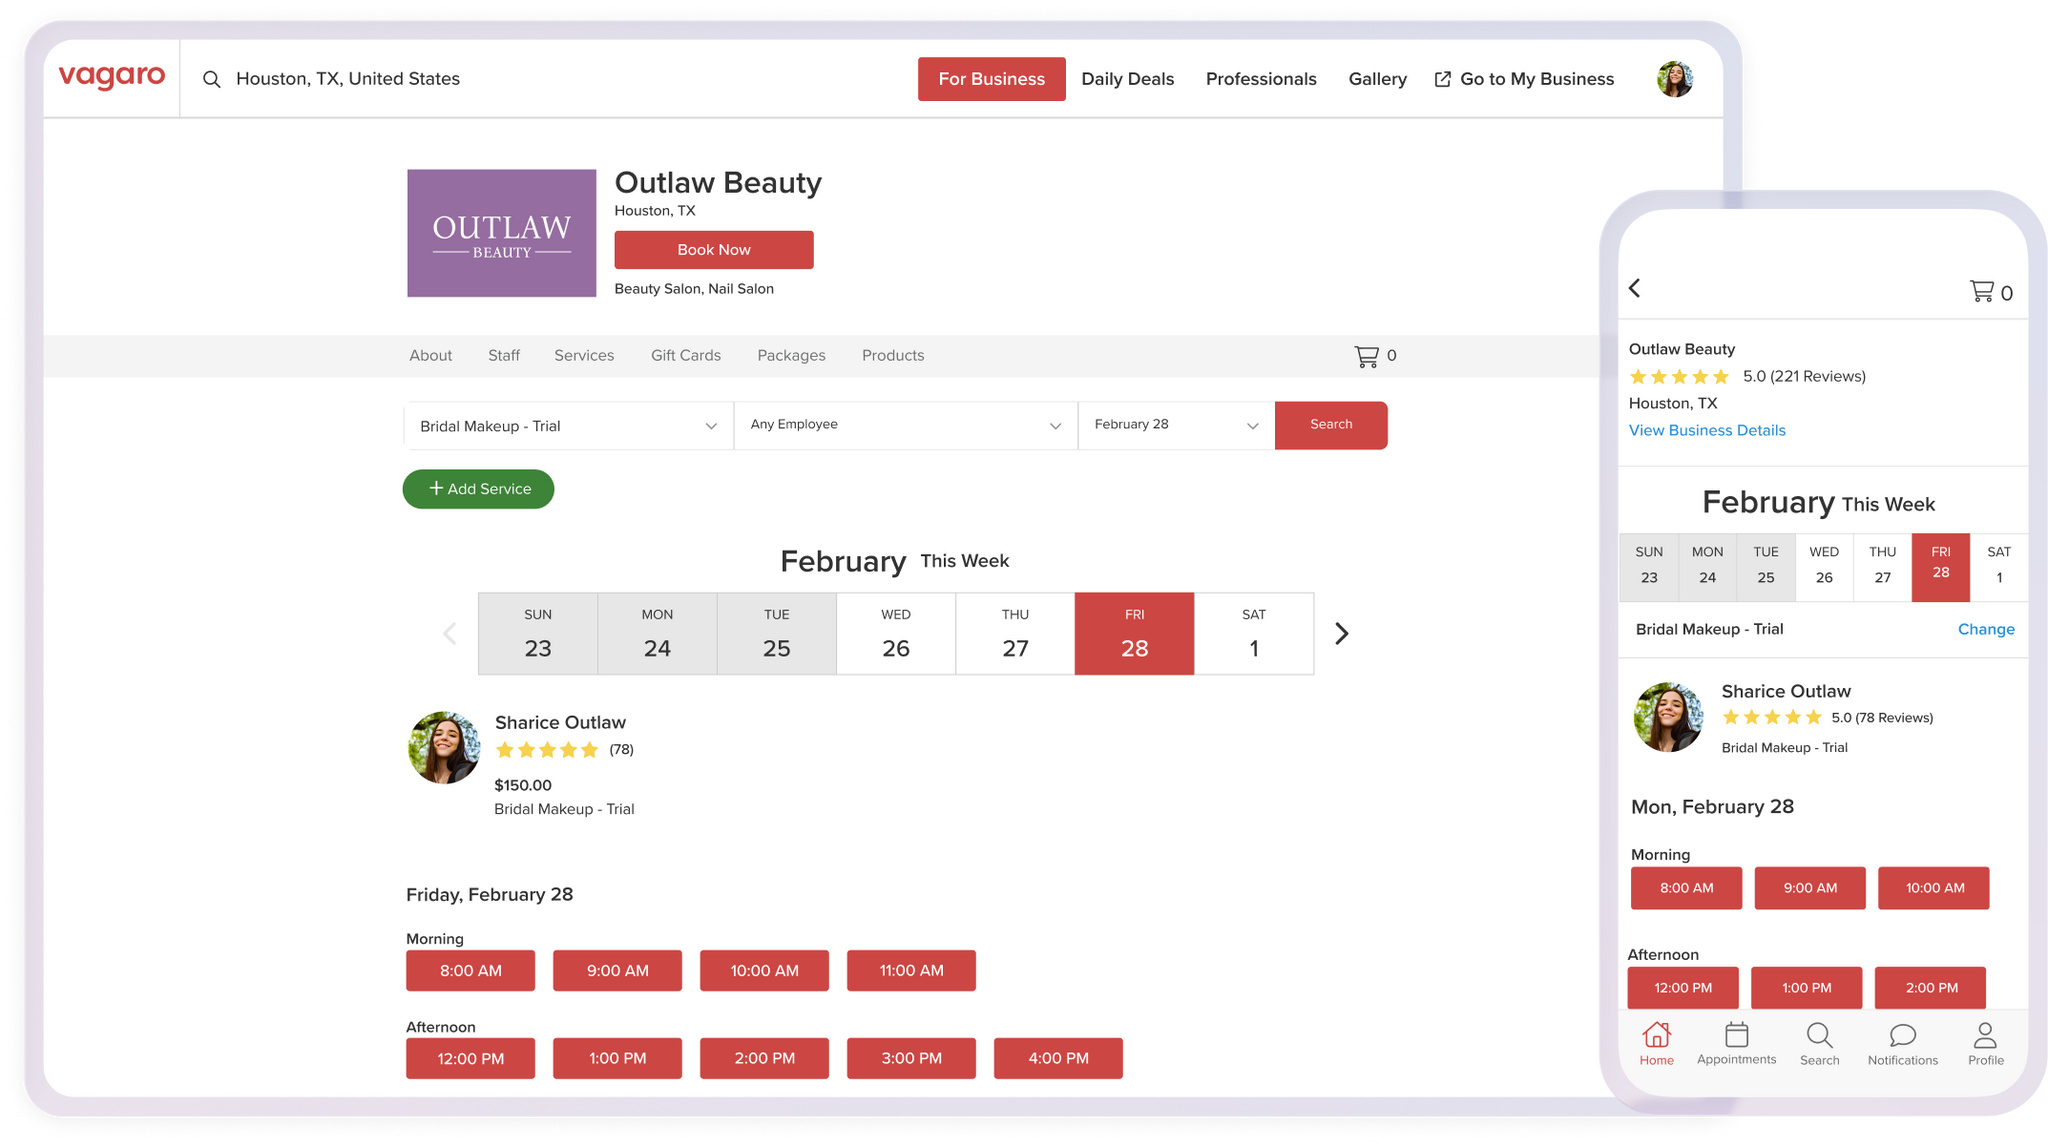Screen dimensions: 2048x1145
Task: Click the Change link on mobile
Action: tap(1986, 629)
